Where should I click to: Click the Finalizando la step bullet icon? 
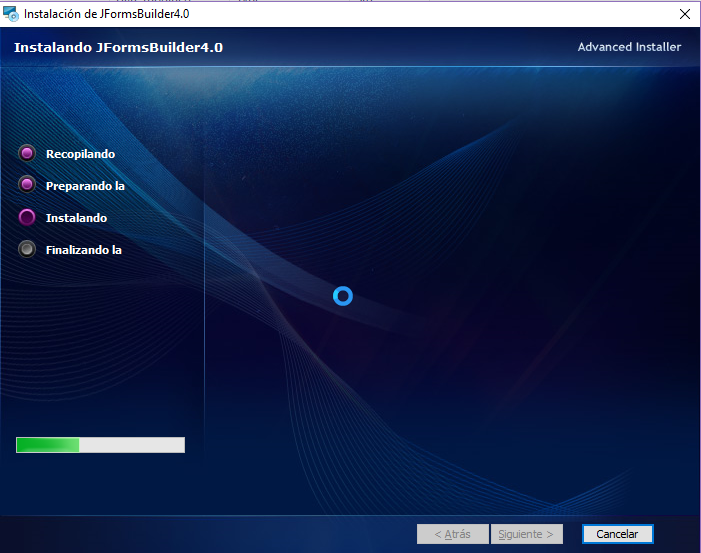click(27, 249)
